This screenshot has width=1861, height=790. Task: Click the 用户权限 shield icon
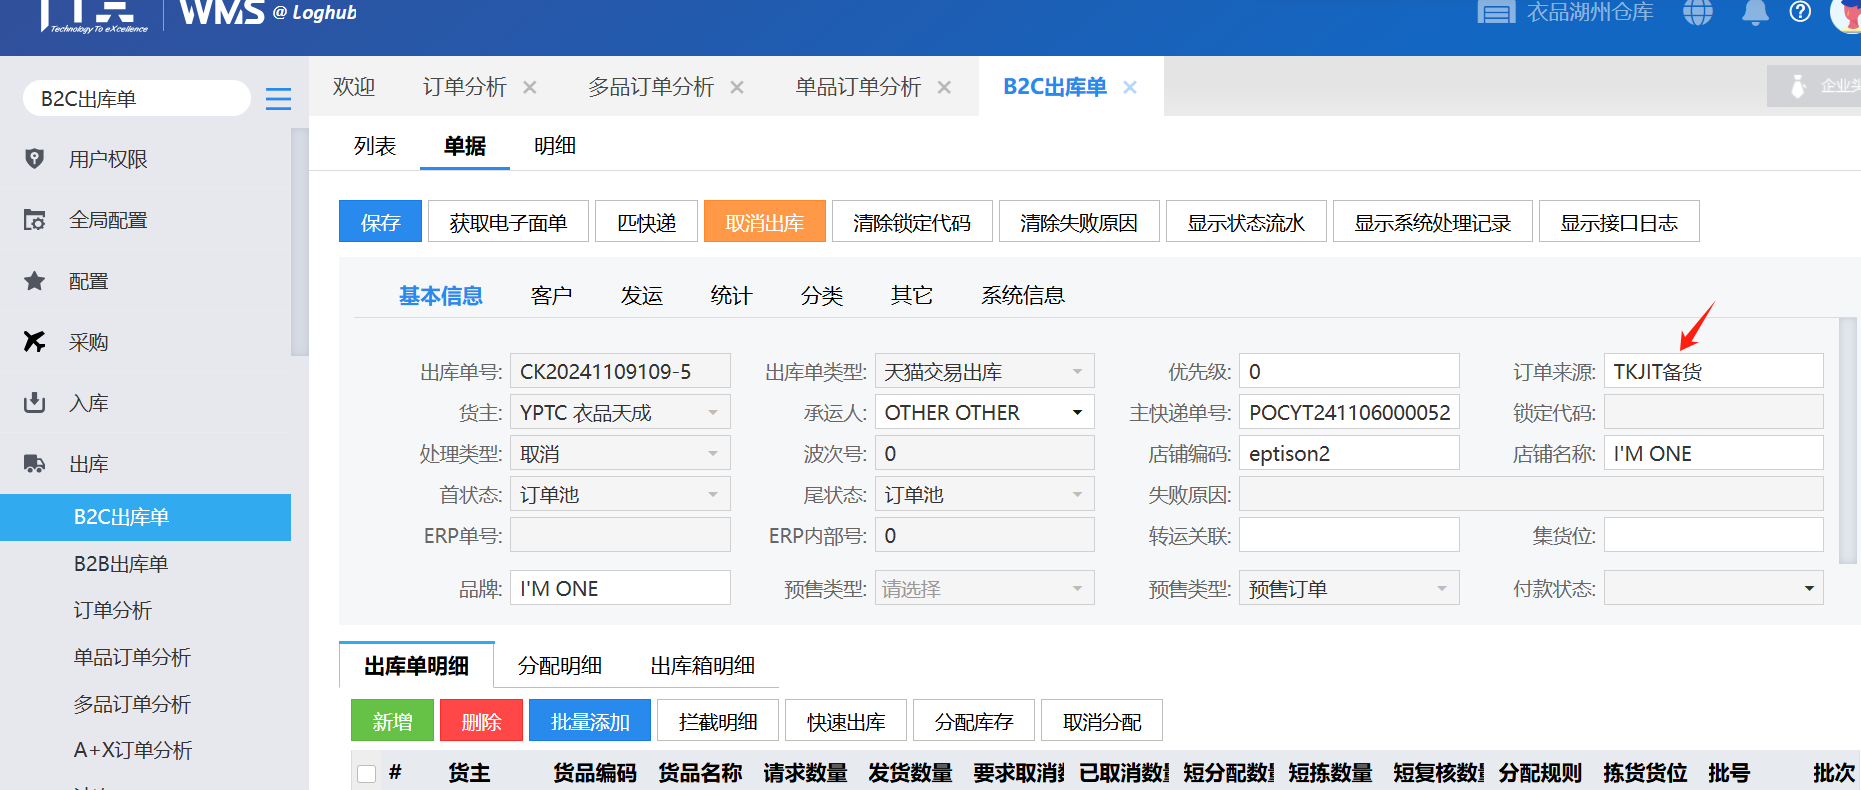[34, 159]
